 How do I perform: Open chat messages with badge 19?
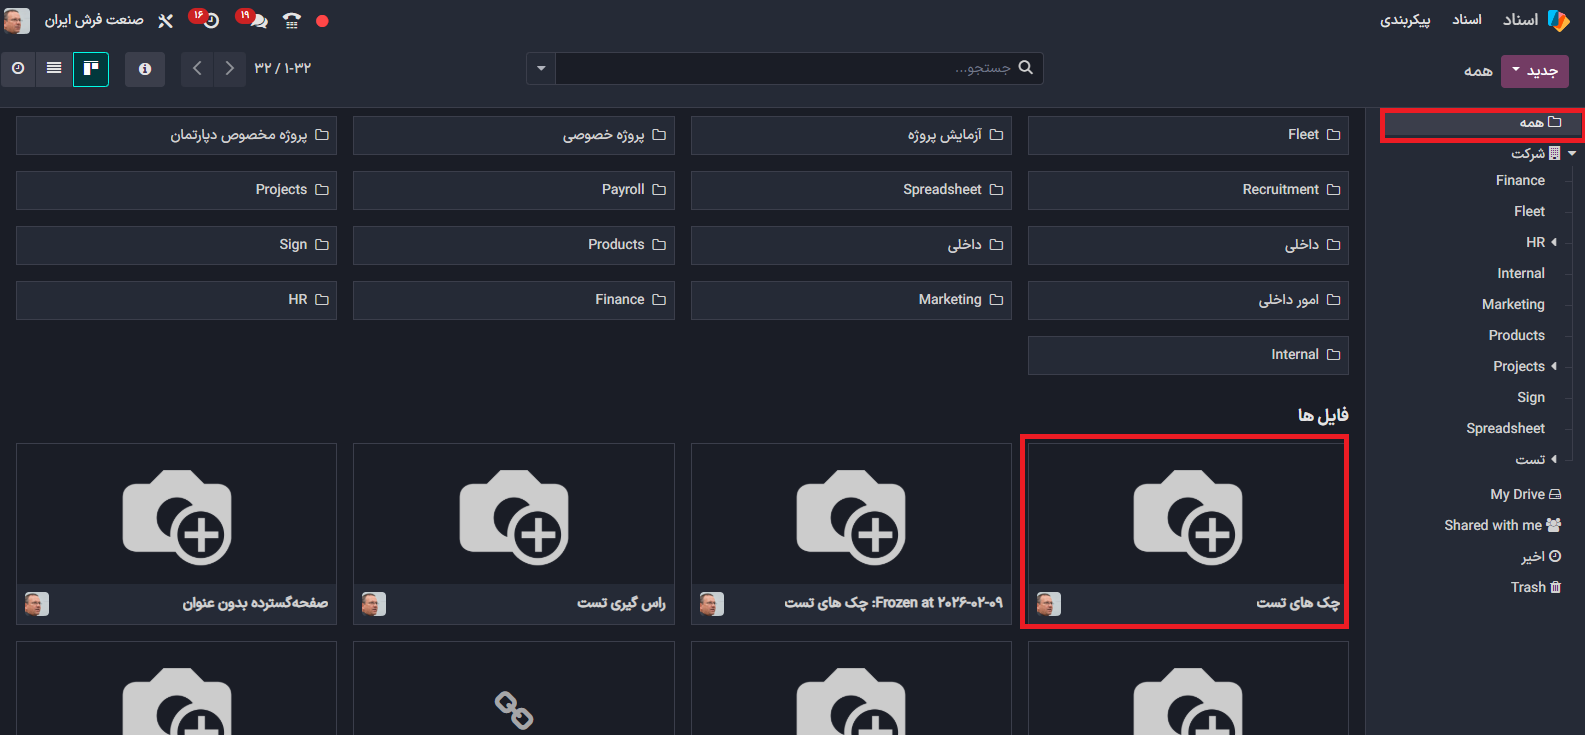[255, 20]
